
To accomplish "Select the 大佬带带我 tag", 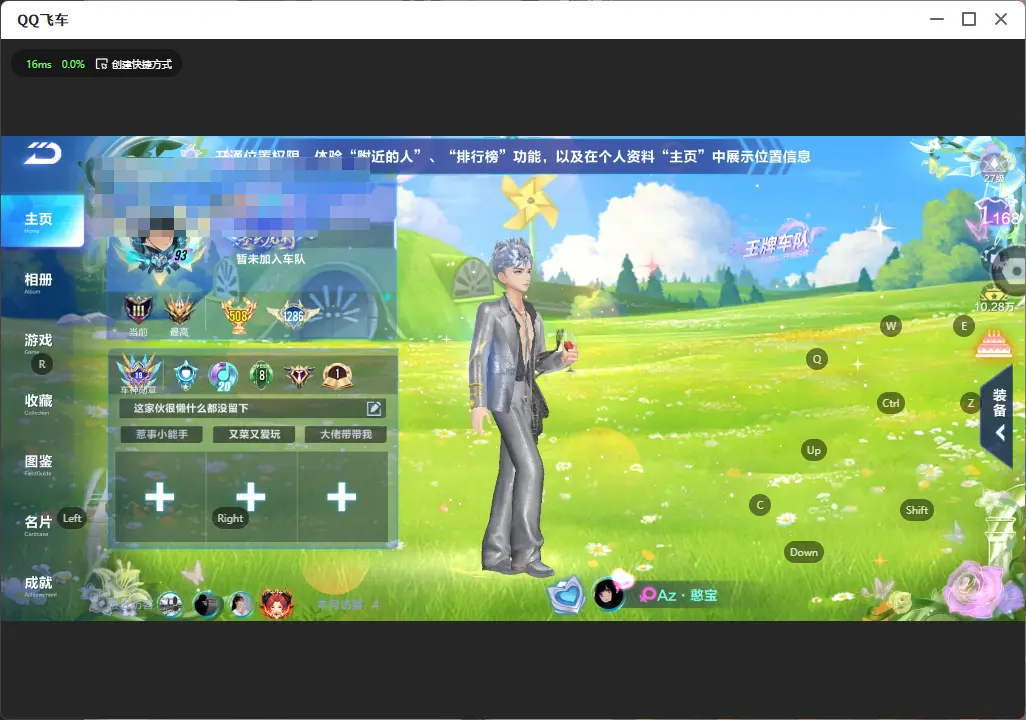I will tap(345, 434).
